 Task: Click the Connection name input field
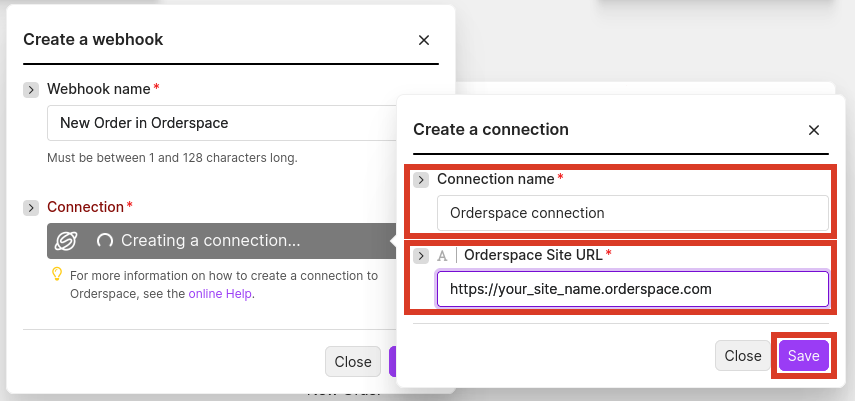(x=633, y=213)
